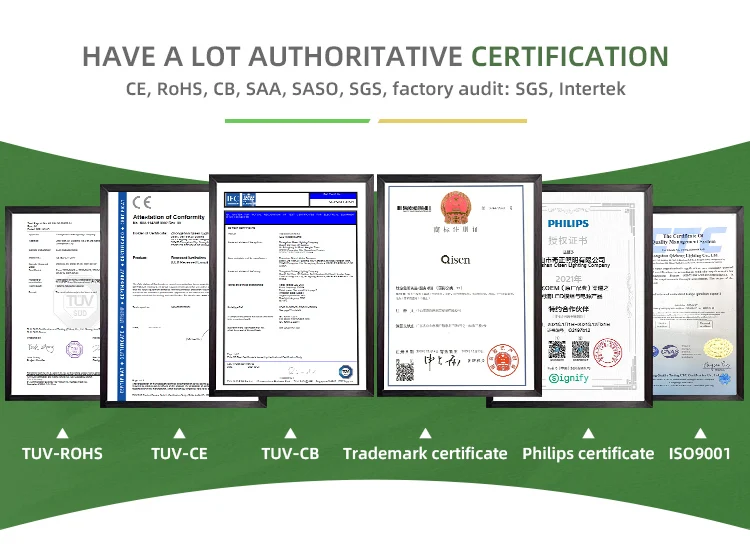Click the red round seal on the trademark certificate

tap(503, 360)
